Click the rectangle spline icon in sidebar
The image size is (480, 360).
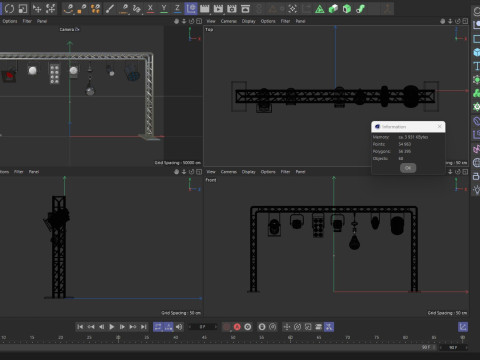pyautogui.click(x=476, y=39)
